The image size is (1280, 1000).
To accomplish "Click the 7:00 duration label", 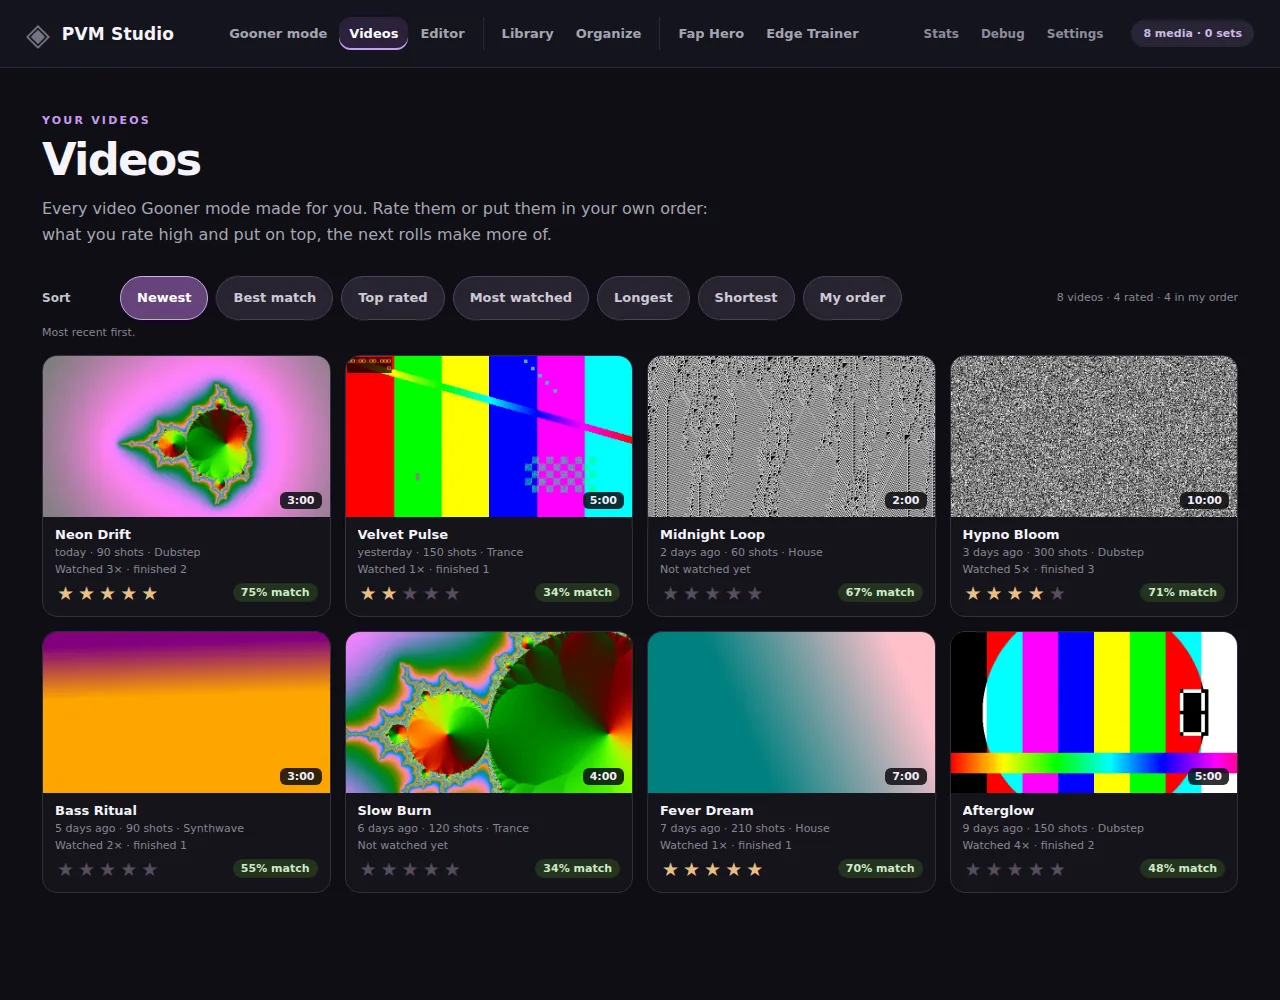I will [905, 776].
